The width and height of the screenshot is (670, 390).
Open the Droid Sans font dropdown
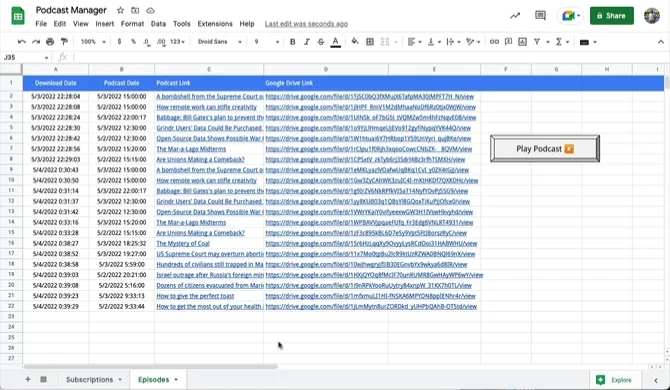(220, 42)
